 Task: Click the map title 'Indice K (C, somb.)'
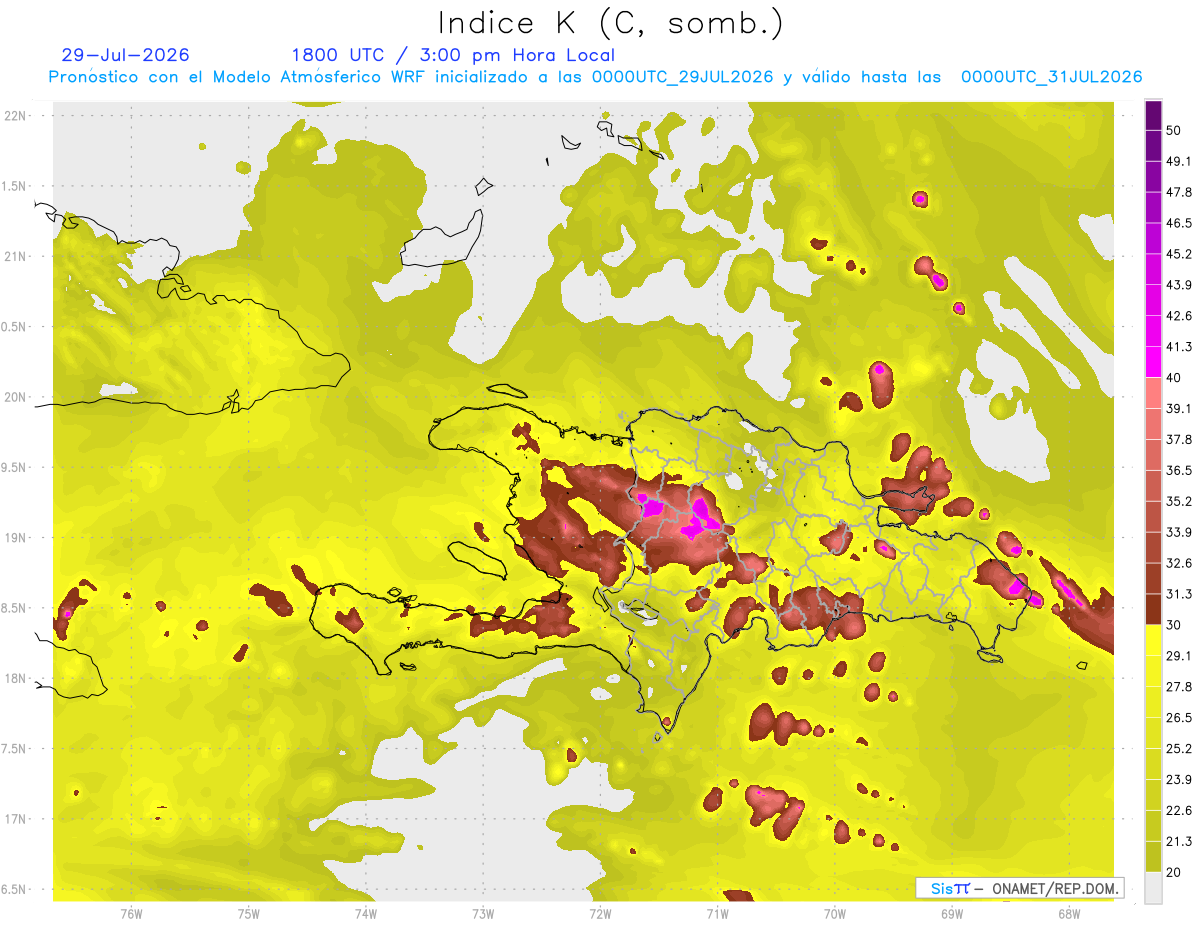coord(611,23)
